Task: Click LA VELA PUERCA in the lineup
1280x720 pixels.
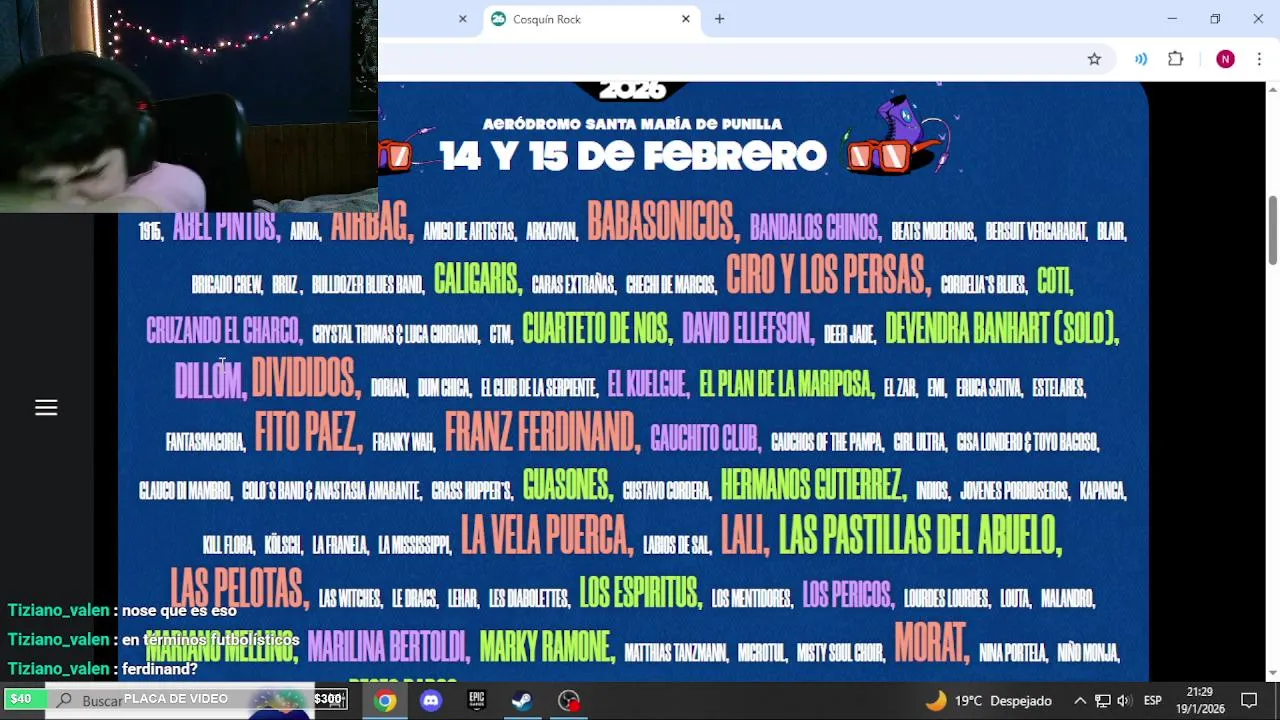Action: [x=547, y=535]
